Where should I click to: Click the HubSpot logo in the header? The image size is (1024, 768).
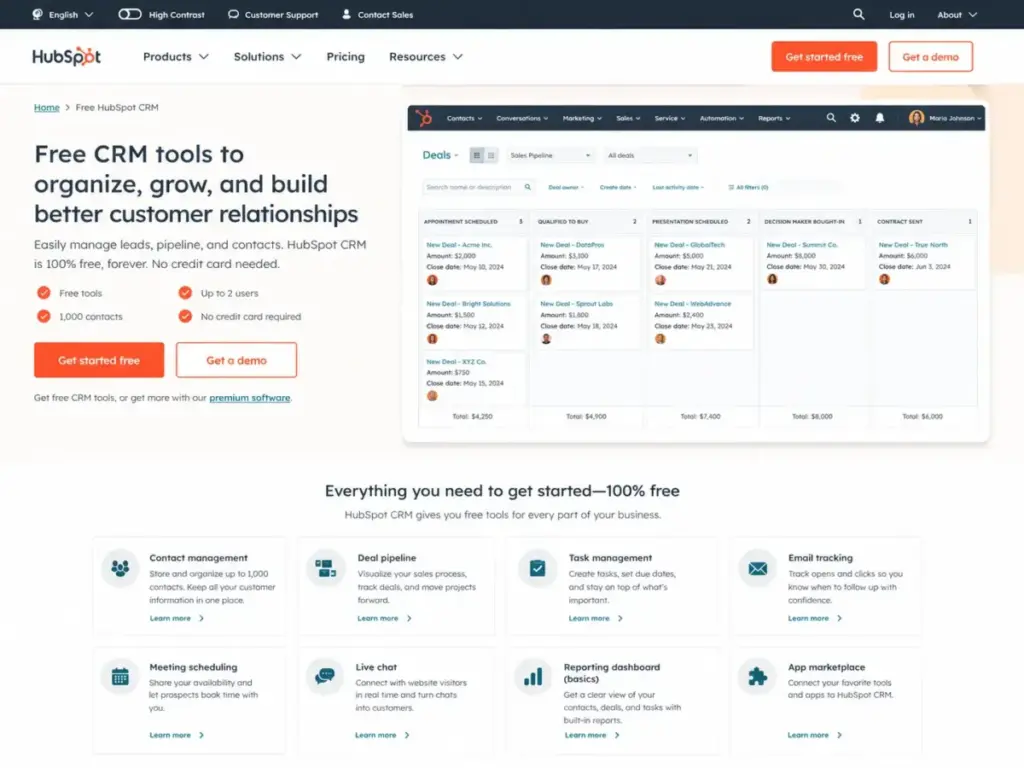(x=67, y=57)
